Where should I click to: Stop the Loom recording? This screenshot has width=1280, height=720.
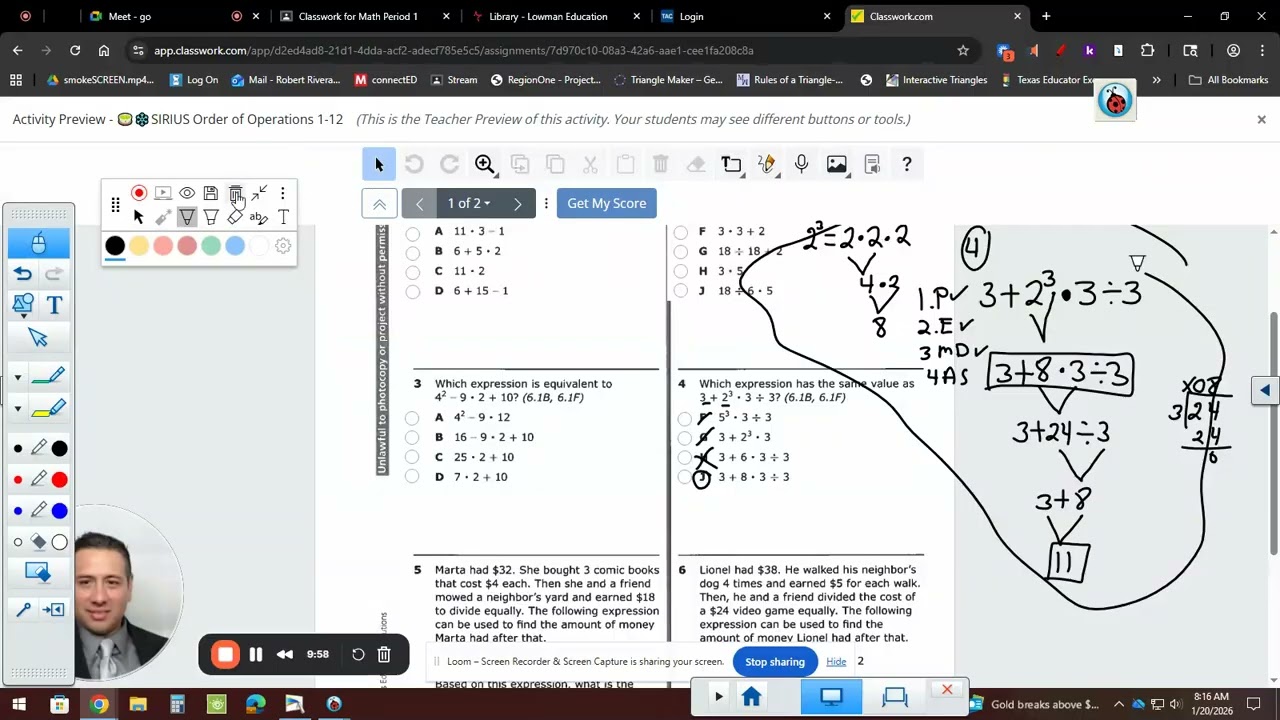coord(225,655)
